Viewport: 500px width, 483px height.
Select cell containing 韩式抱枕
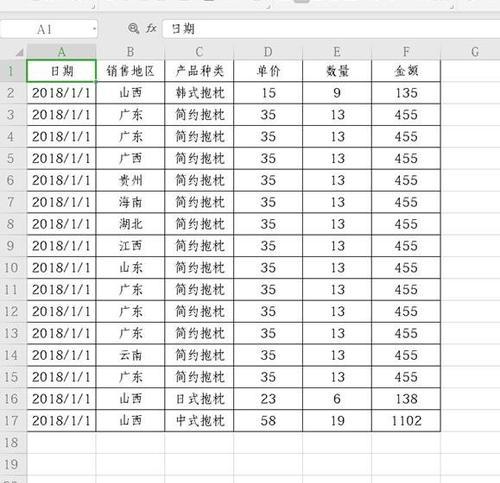[x=199, y=93]
